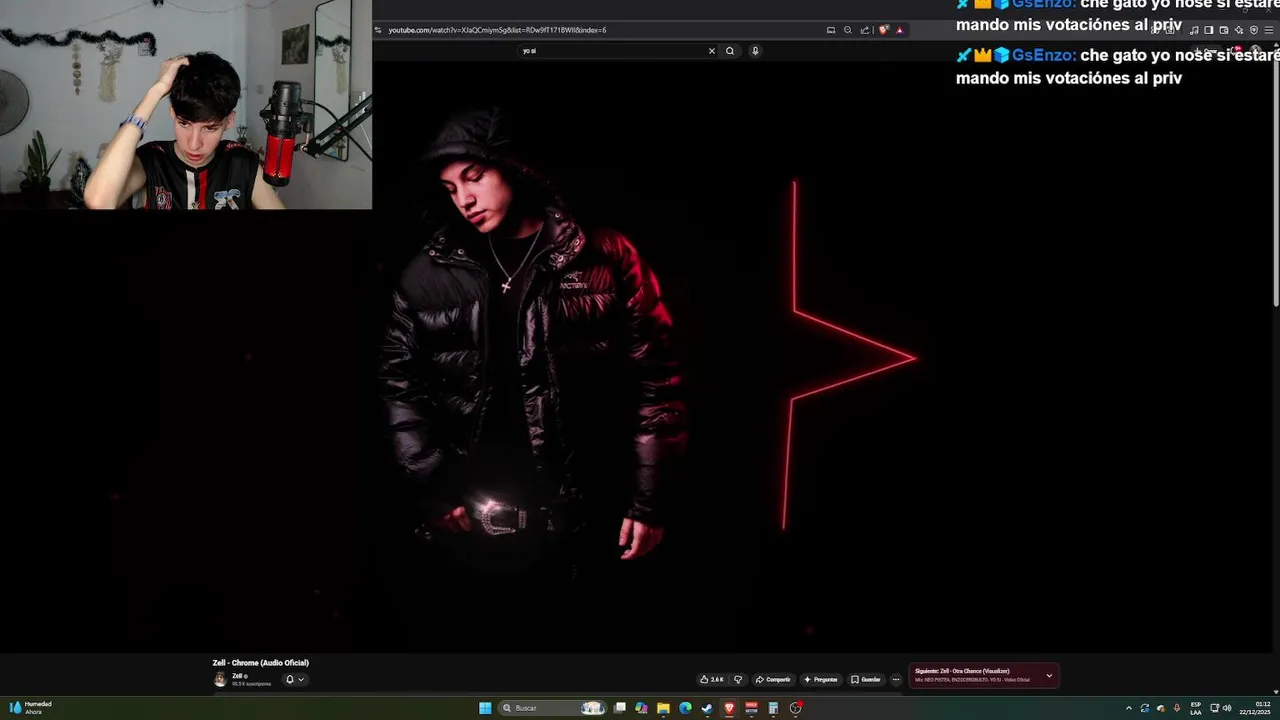This screenshot has height=720, width=1280.
Task: Click the share icon in address bar
Action: coord(865,30)
